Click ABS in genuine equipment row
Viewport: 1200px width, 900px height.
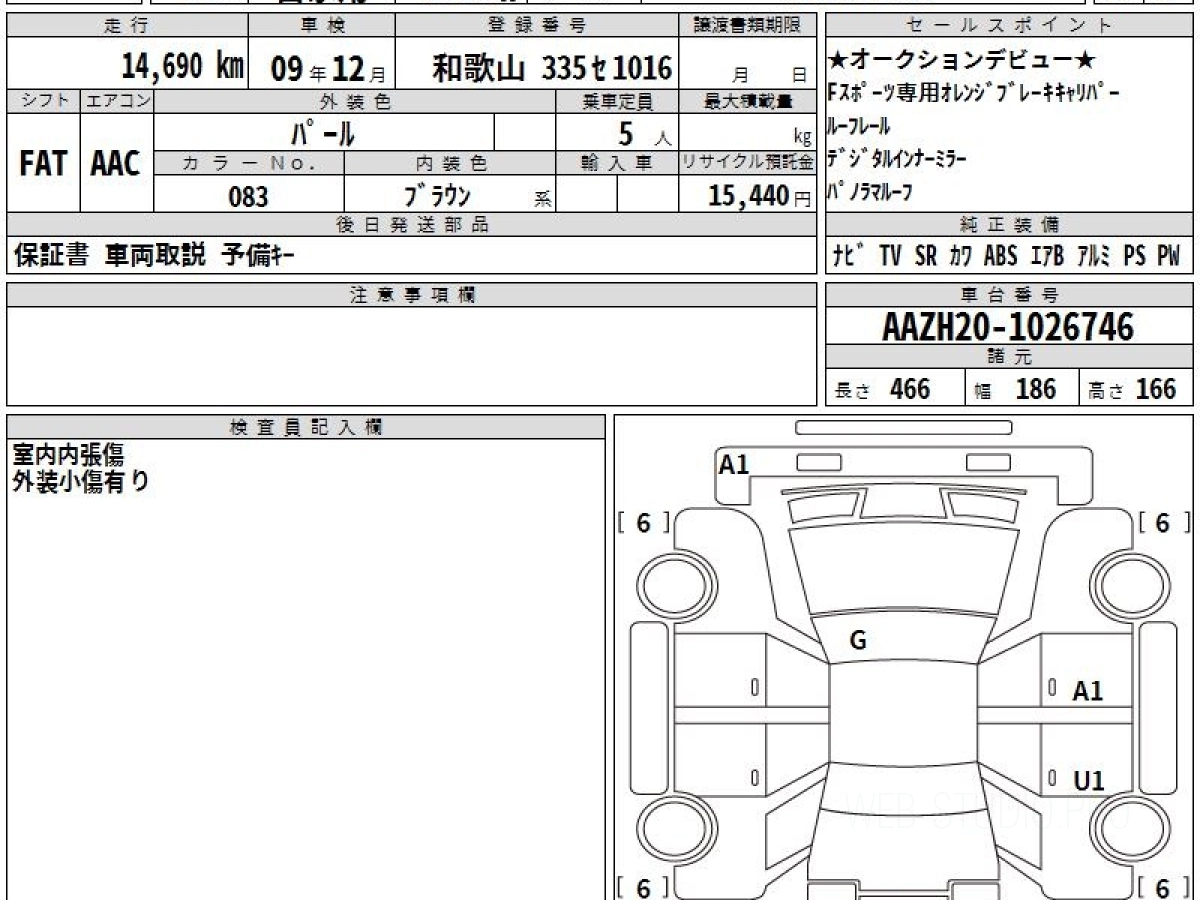point(1000,256)
